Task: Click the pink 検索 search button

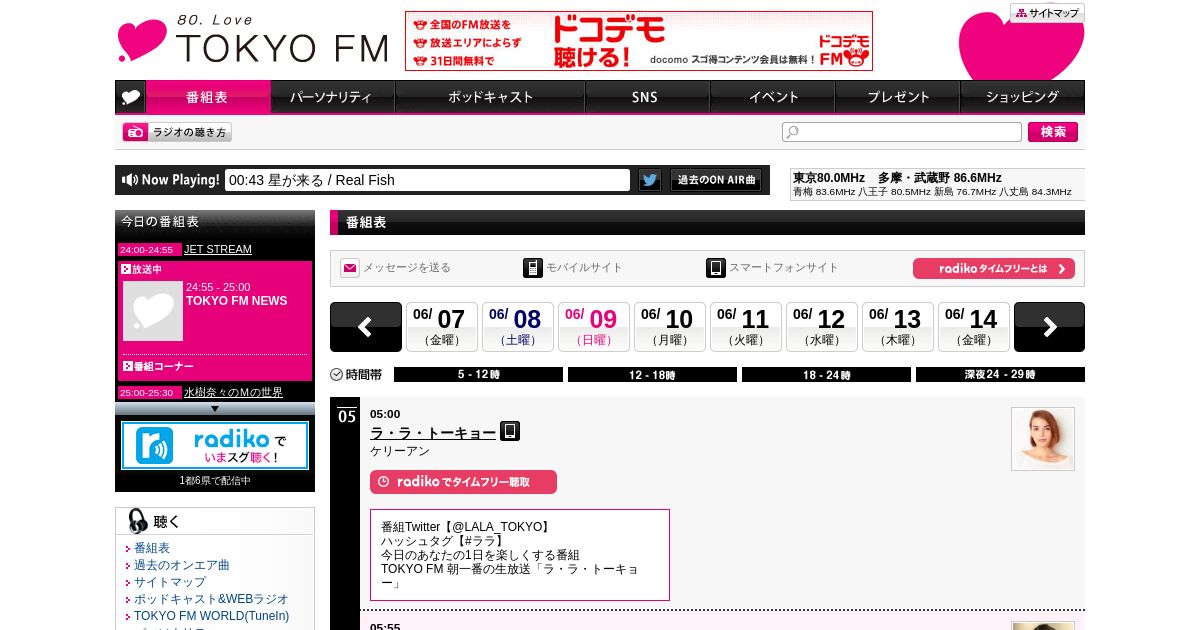Action: pyautogui.click(x=1053, y=132)
